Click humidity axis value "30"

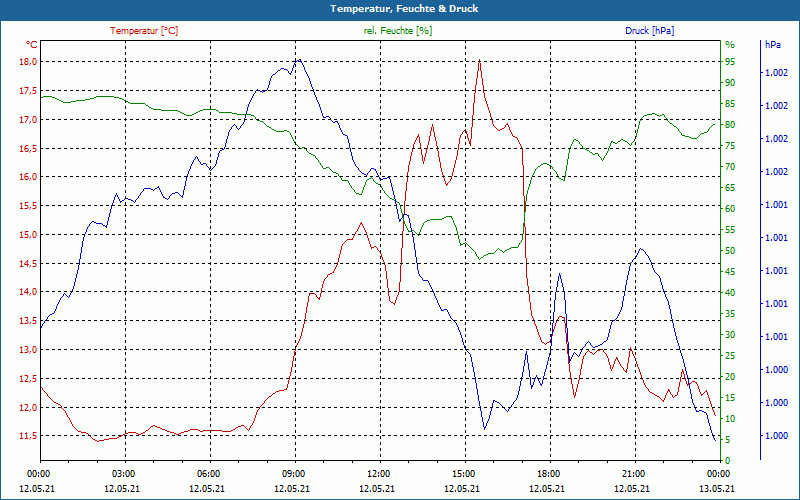click(730, 335)
